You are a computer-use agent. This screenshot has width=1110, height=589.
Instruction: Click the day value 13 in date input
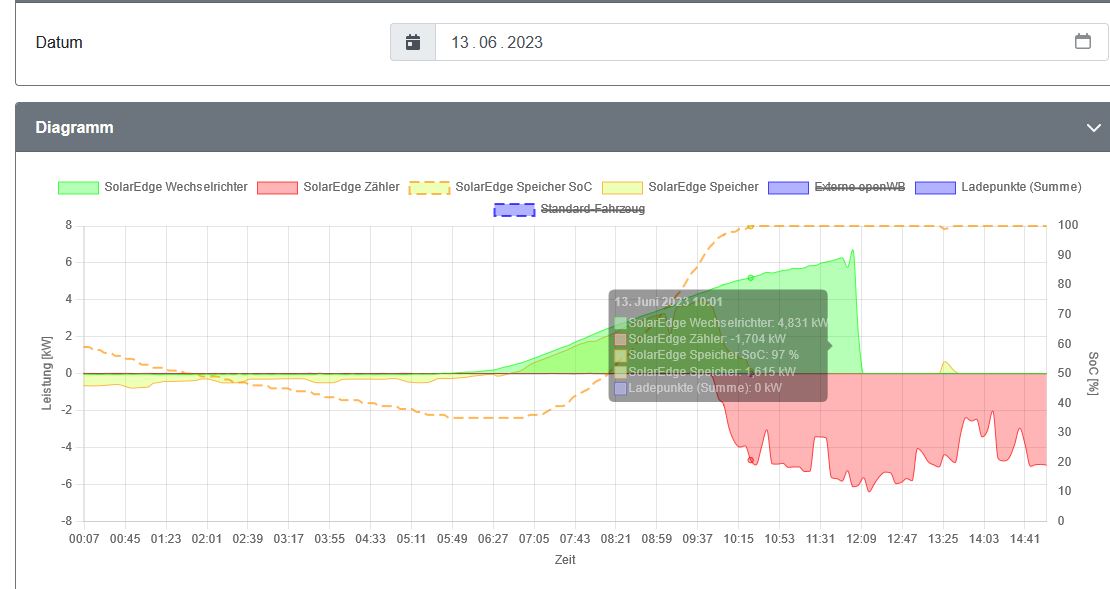(460, 43)
